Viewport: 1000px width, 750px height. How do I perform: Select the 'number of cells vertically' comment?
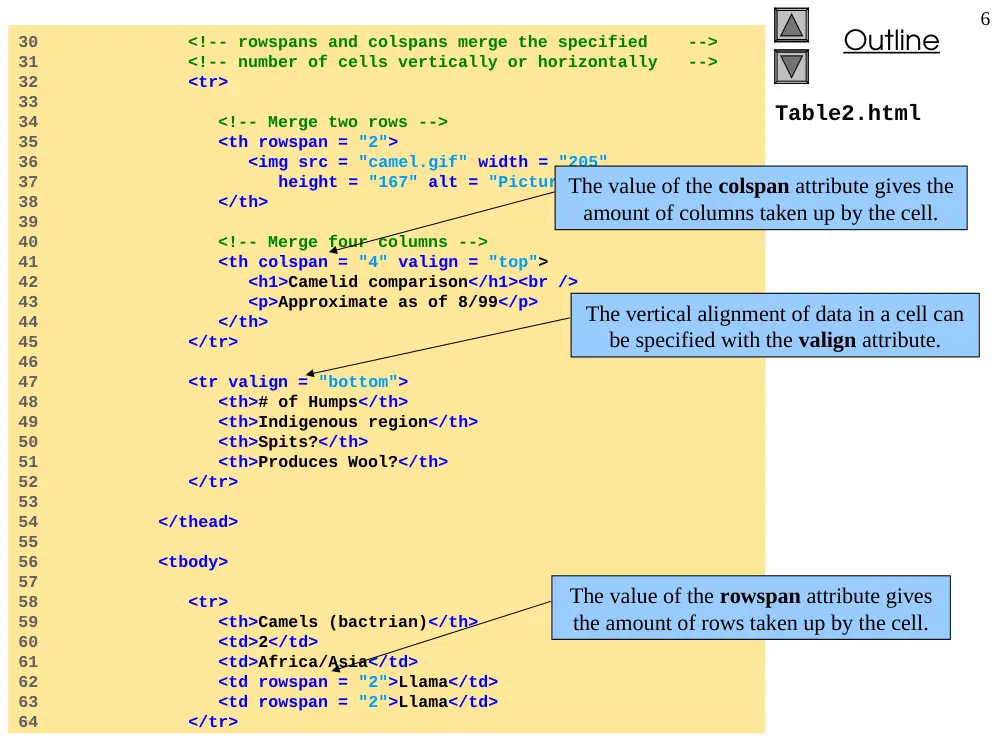[x=453, y=62]
